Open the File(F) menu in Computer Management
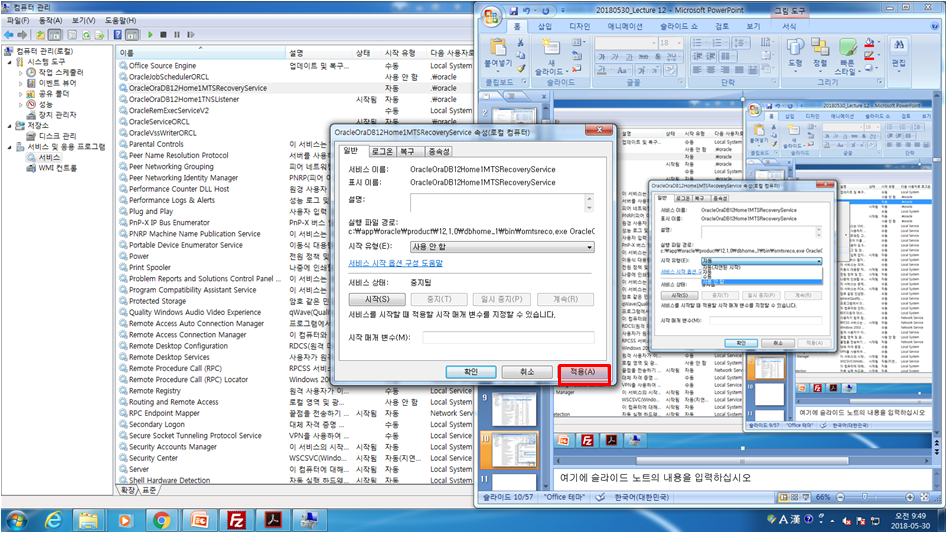 (18, 21)
